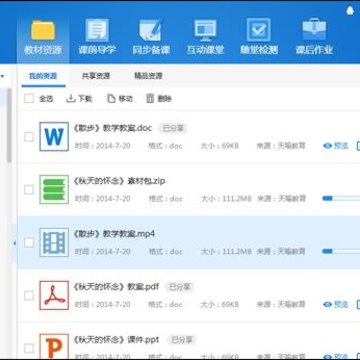Select file name 《秋天的怀念》教案.pdf
The width and height of the screenshot is (360, 360).
[116, 287]
